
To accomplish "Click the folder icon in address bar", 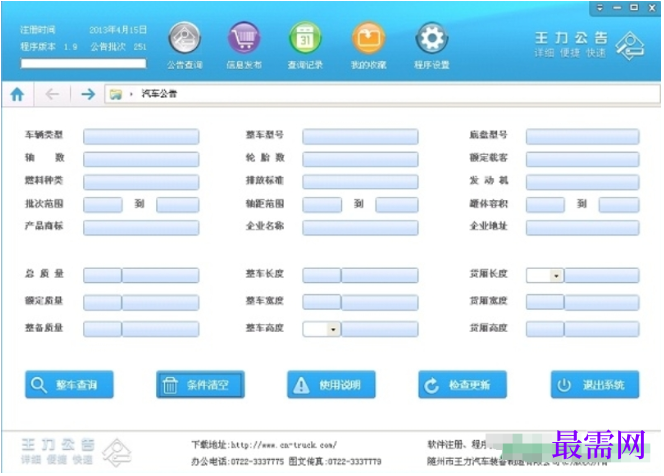I will click(x=116, y=94).
